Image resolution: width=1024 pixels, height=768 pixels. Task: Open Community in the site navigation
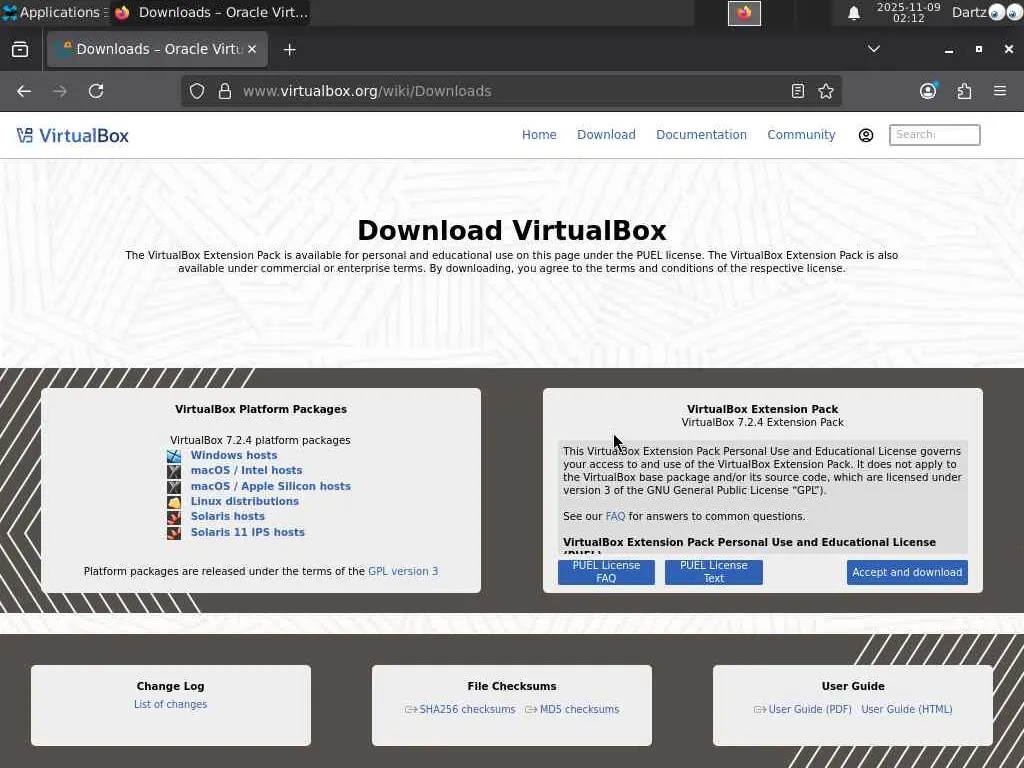[801, 135]
